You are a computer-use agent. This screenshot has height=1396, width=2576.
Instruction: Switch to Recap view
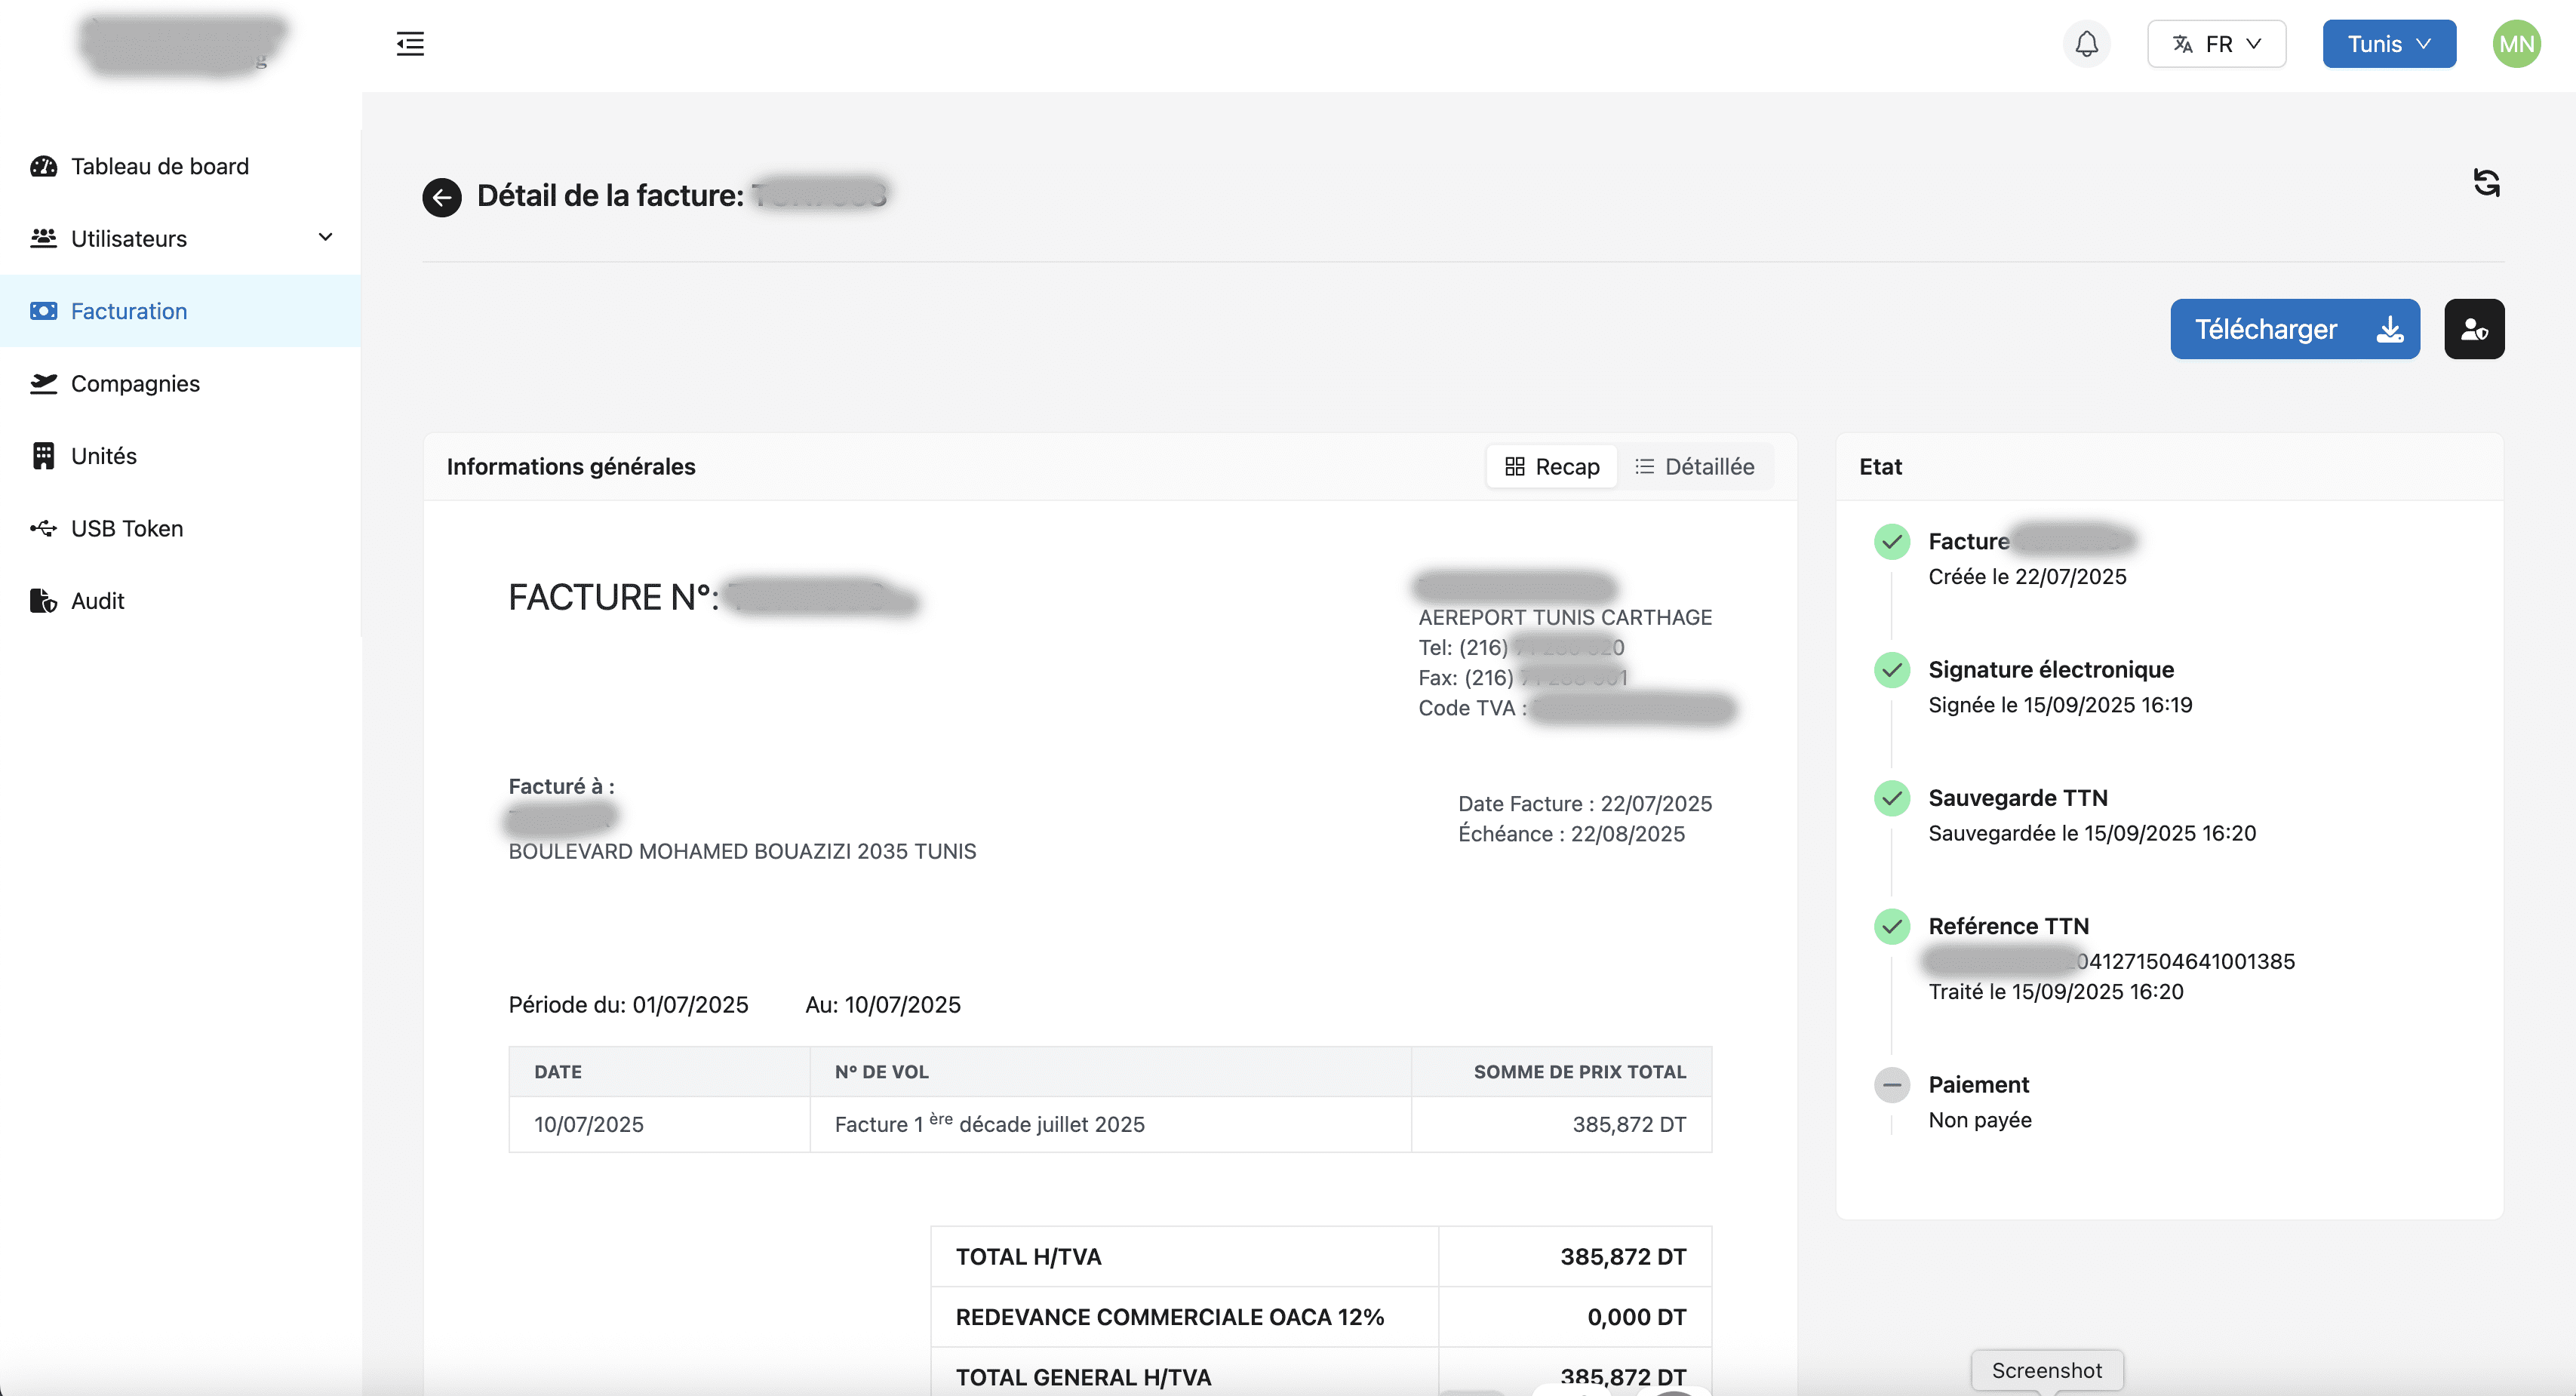[x=1552, y=467]
